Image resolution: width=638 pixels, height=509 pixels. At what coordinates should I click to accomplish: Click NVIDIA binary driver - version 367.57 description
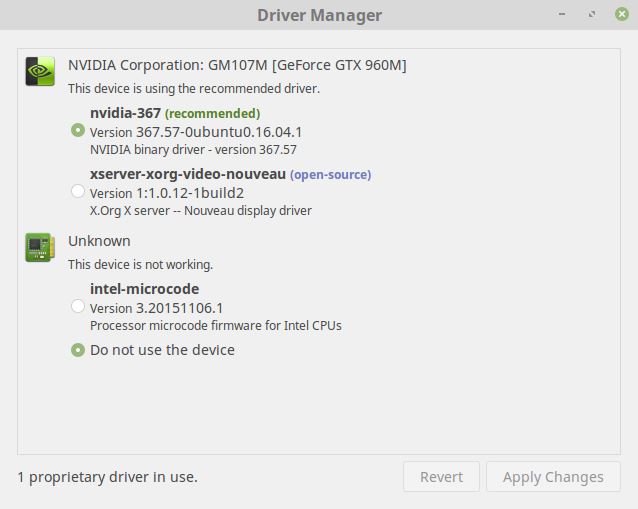click(193, 150)
